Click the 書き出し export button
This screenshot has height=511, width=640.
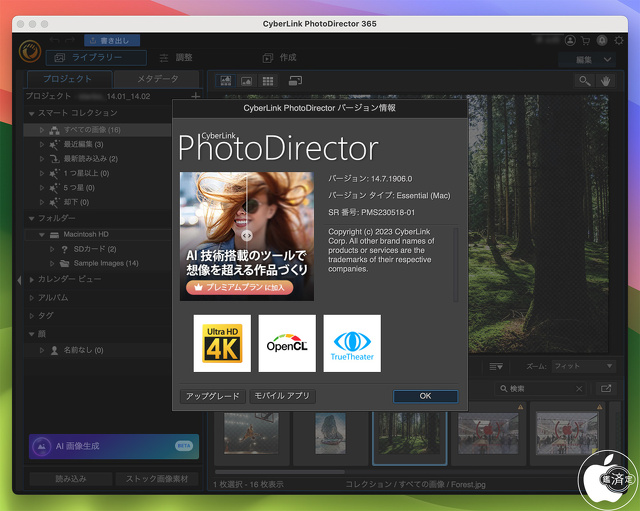click(x=112, y=40)
